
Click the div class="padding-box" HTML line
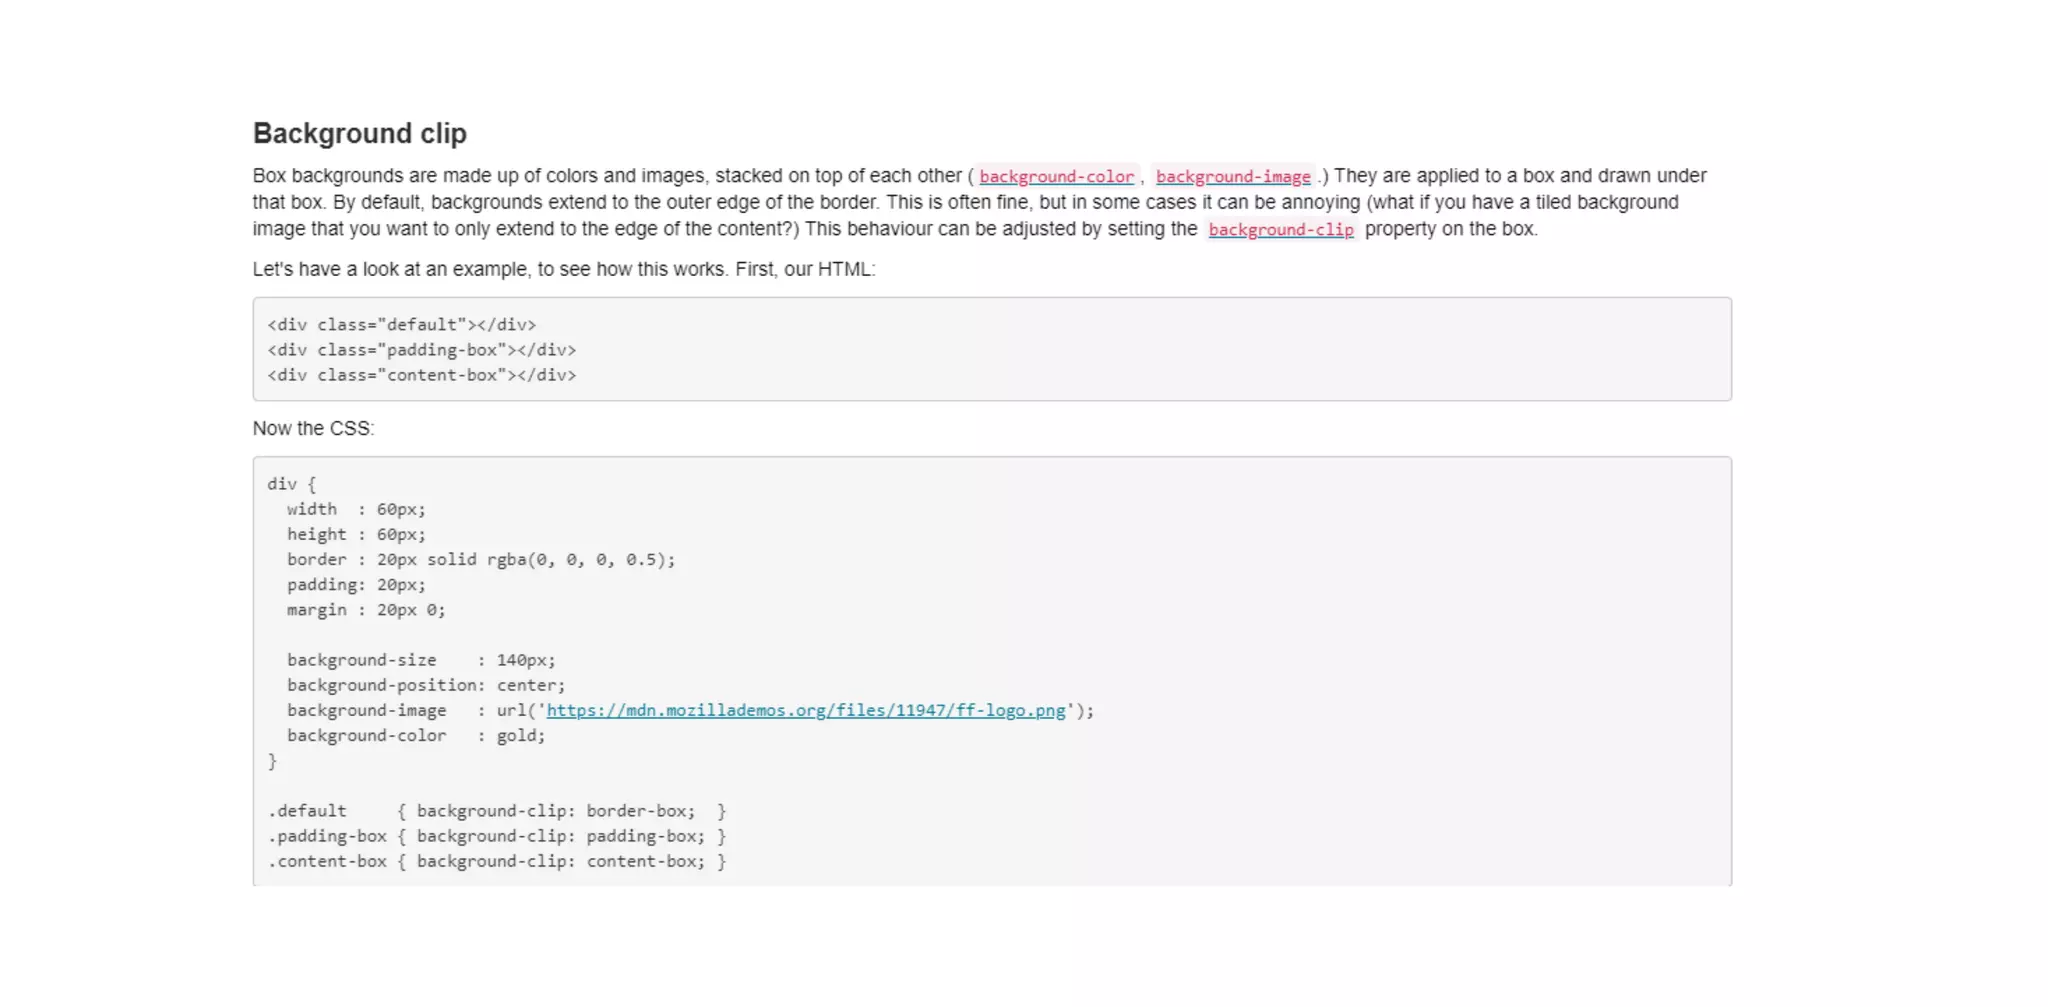pyautogui.click(x=422, y=350)
